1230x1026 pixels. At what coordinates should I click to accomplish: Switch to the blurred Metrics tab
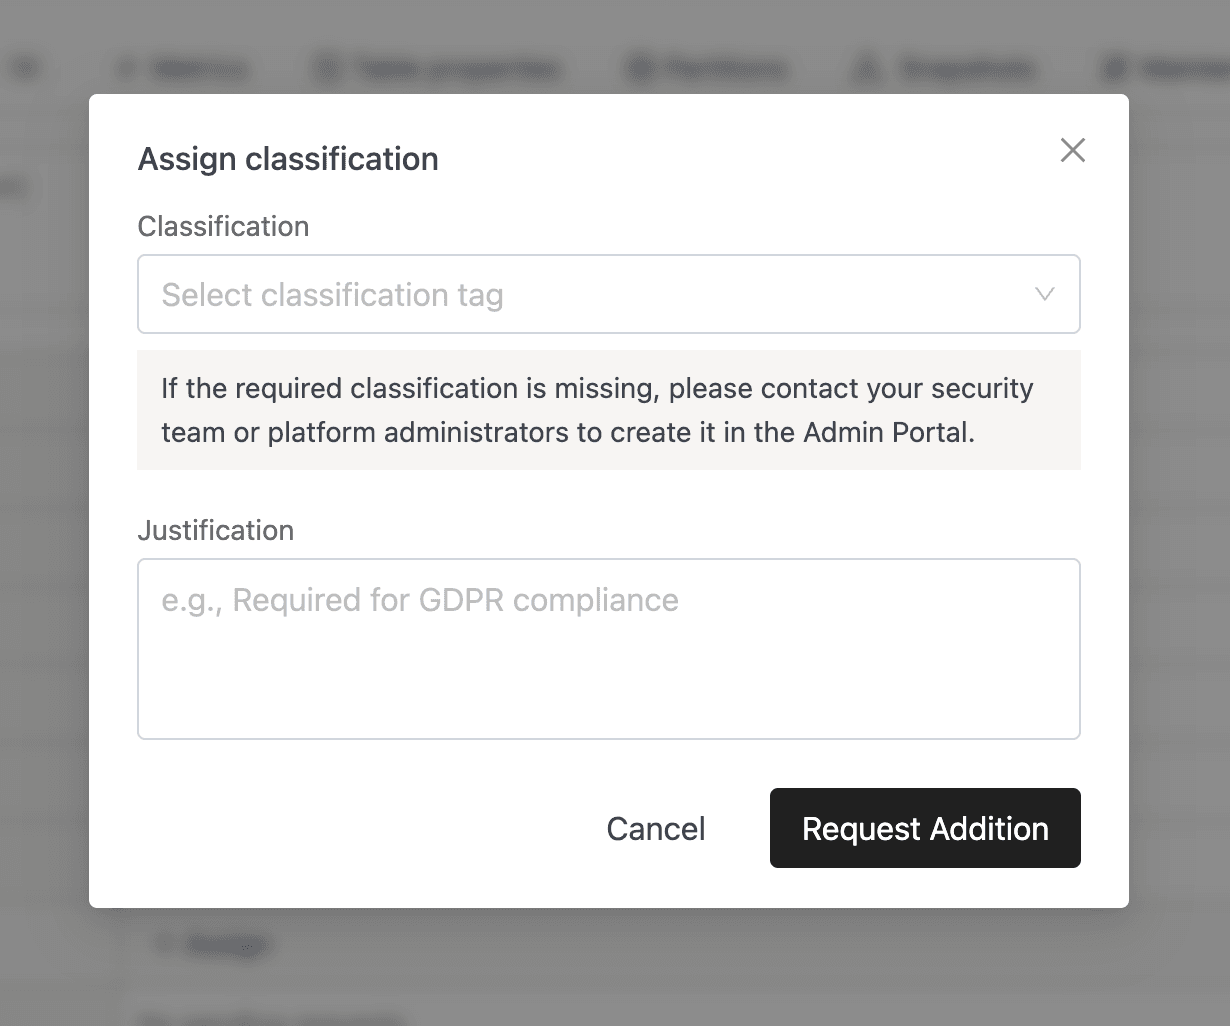pos(198,69)
